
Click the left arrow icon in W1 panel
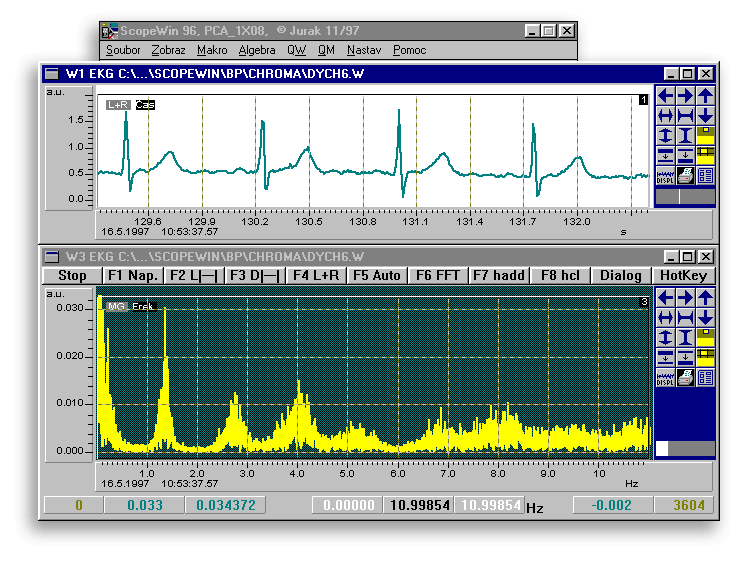coord(665,96)
